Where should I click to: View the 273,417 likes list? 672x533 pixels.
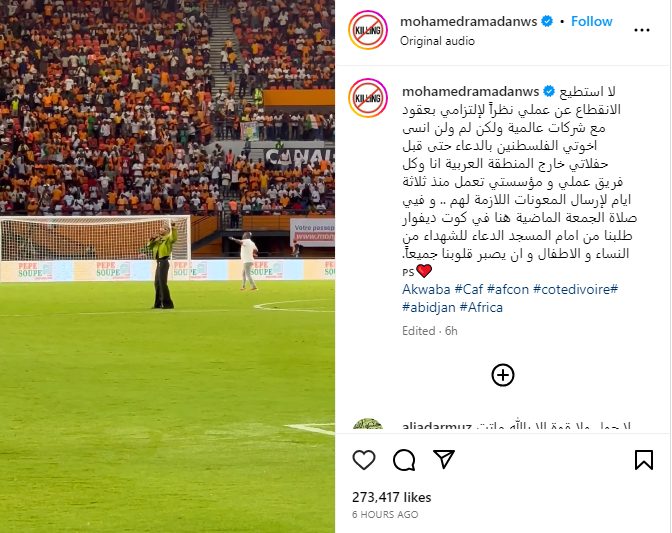(391, 497)
